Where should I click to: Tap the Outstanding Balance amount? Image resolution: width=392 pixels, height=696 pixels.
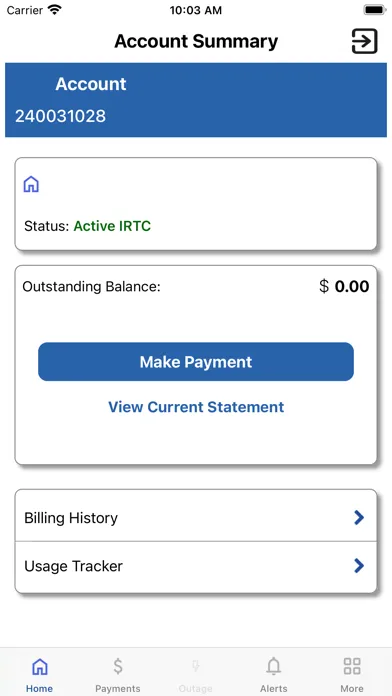(344, 286)
